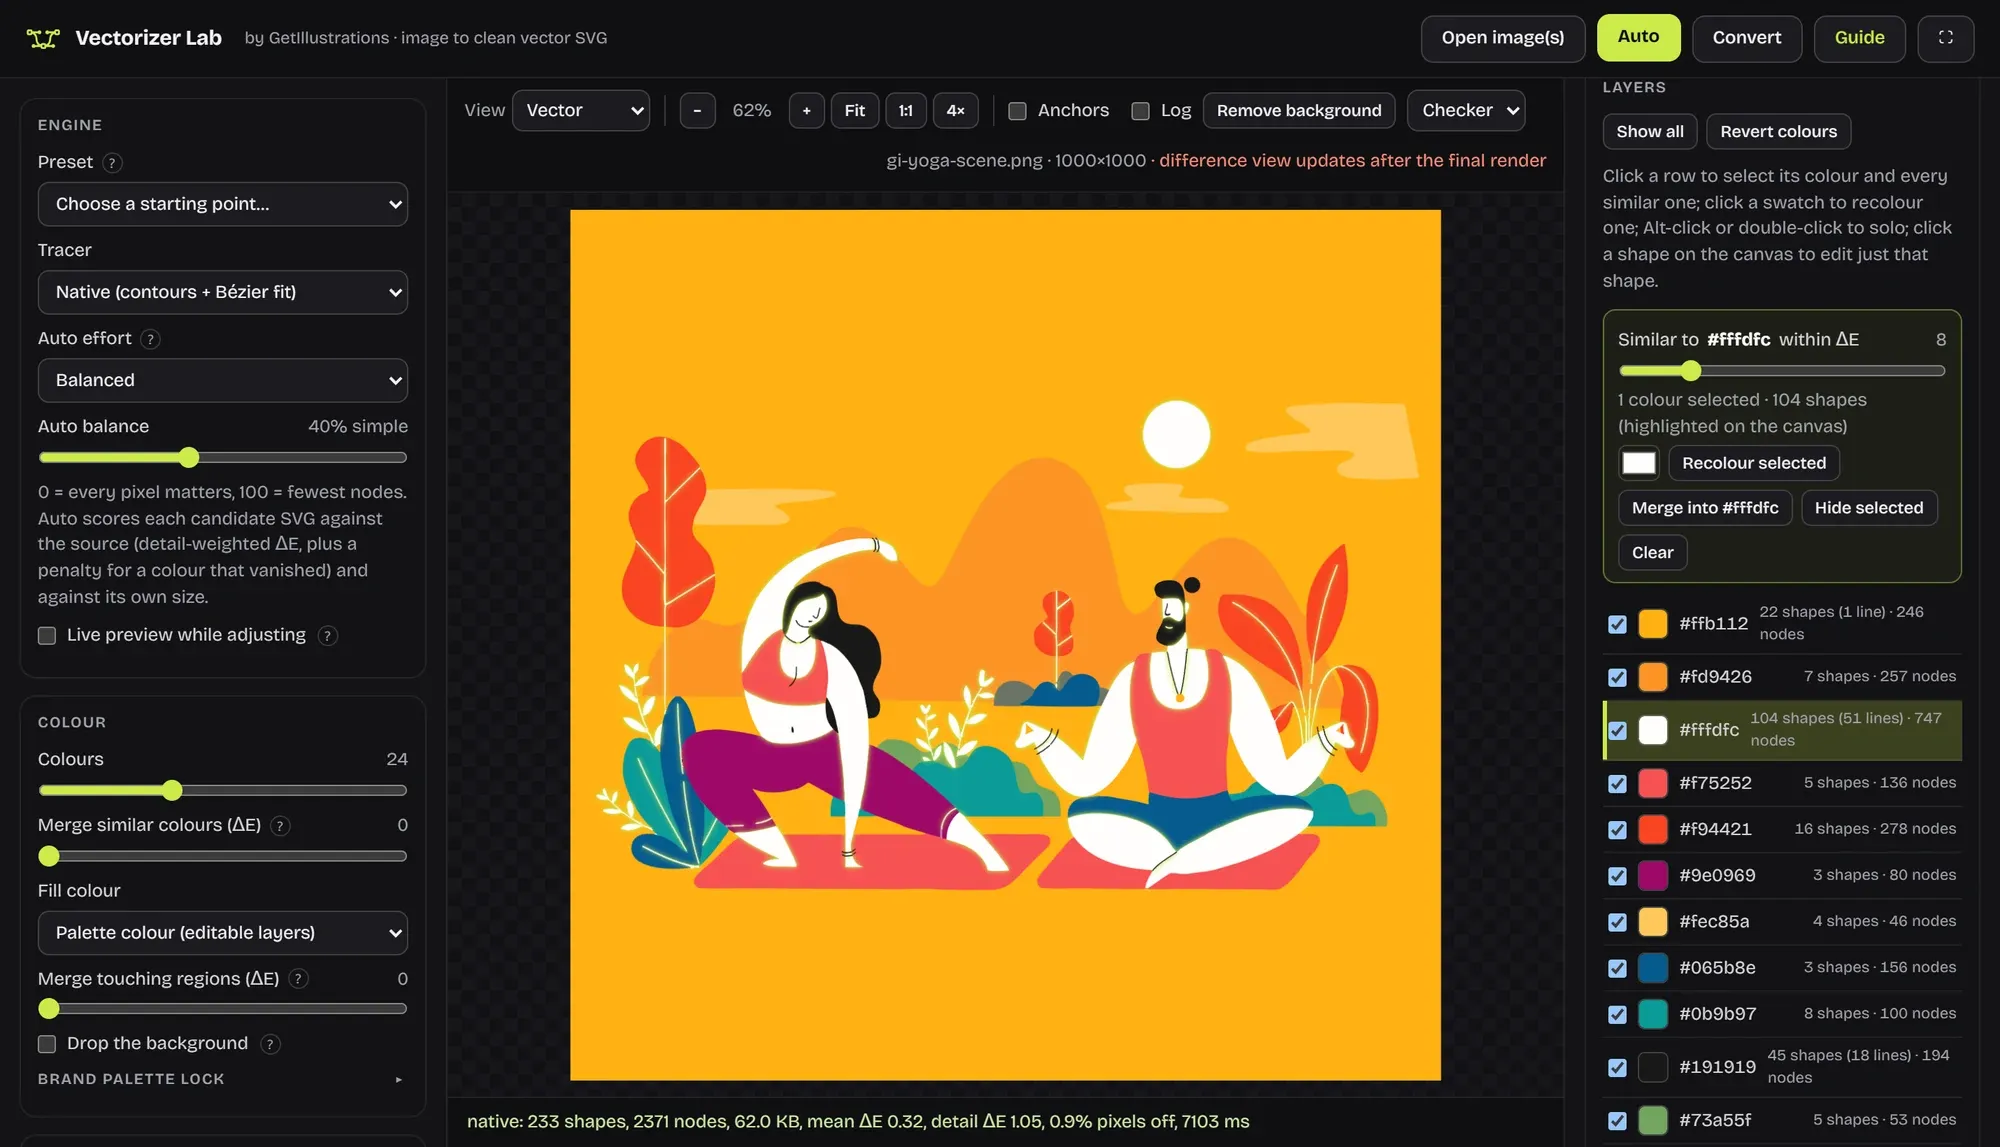This screenshot has height=1147, width=2000.
Task: Click Revert colours
Action: click(1778, 132)
